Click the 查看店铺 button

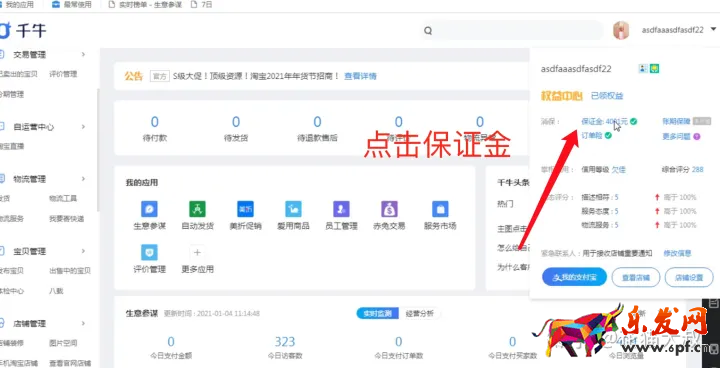[x=636, y=277]
